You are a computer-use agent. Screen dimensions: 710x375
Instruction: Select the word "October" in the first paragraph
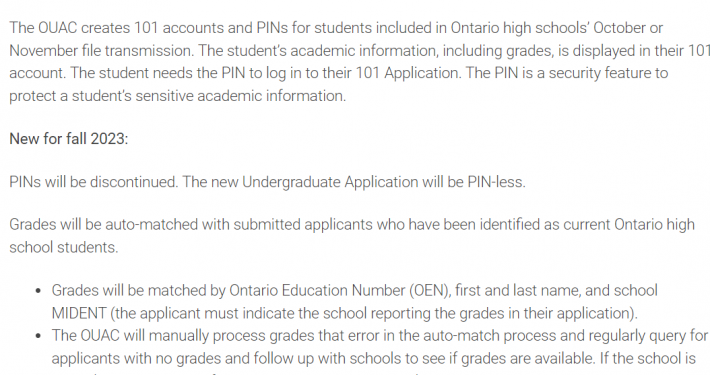(x=619, y=28)
